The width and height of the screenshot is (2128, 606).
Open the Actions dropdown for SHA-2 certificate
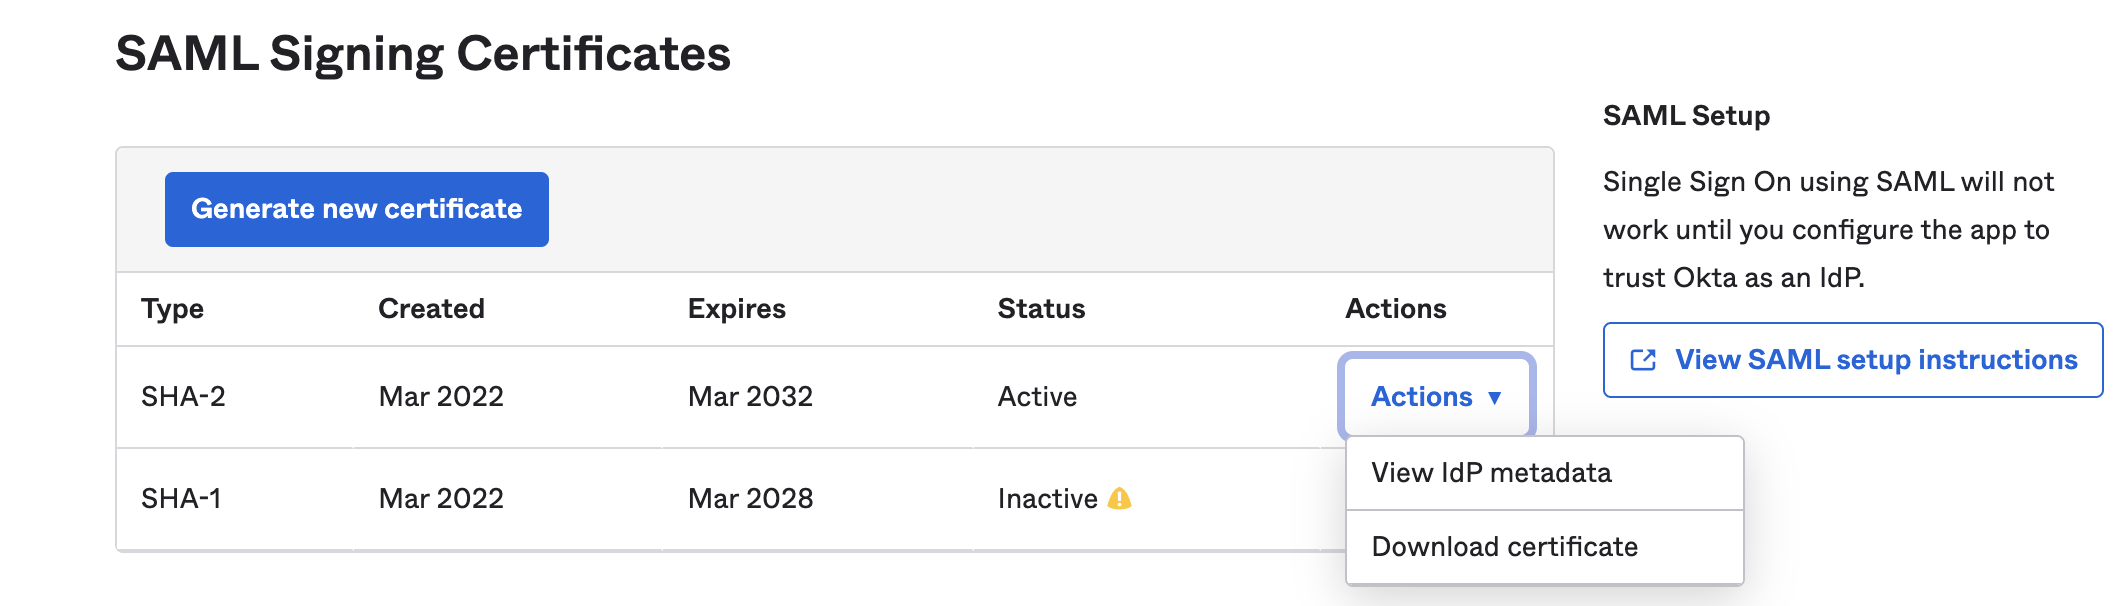1422,397
